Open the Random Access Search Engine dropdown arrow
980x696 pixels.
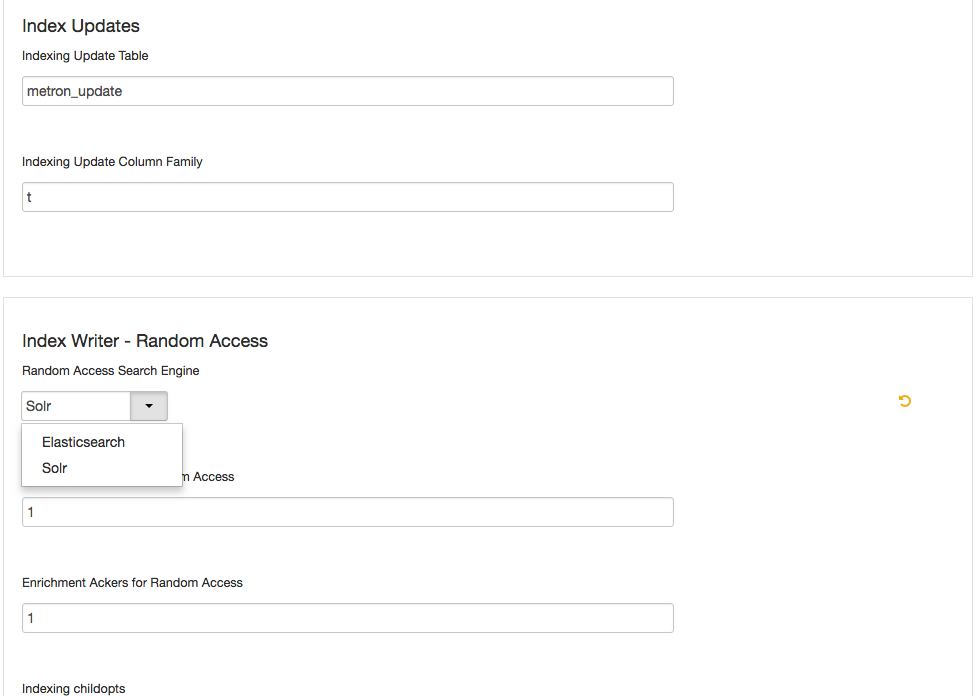[x=149, y=406]
